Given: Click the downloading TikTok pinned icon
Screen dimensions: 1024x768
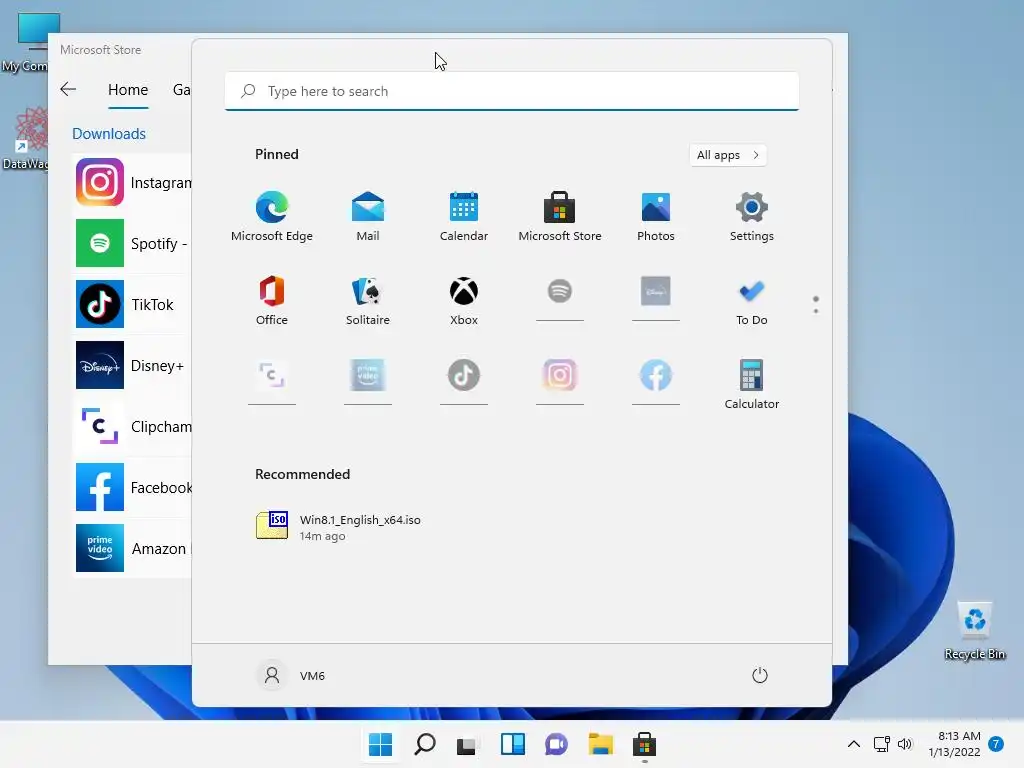Looking at the screenshot, I should tap(464, 383).
